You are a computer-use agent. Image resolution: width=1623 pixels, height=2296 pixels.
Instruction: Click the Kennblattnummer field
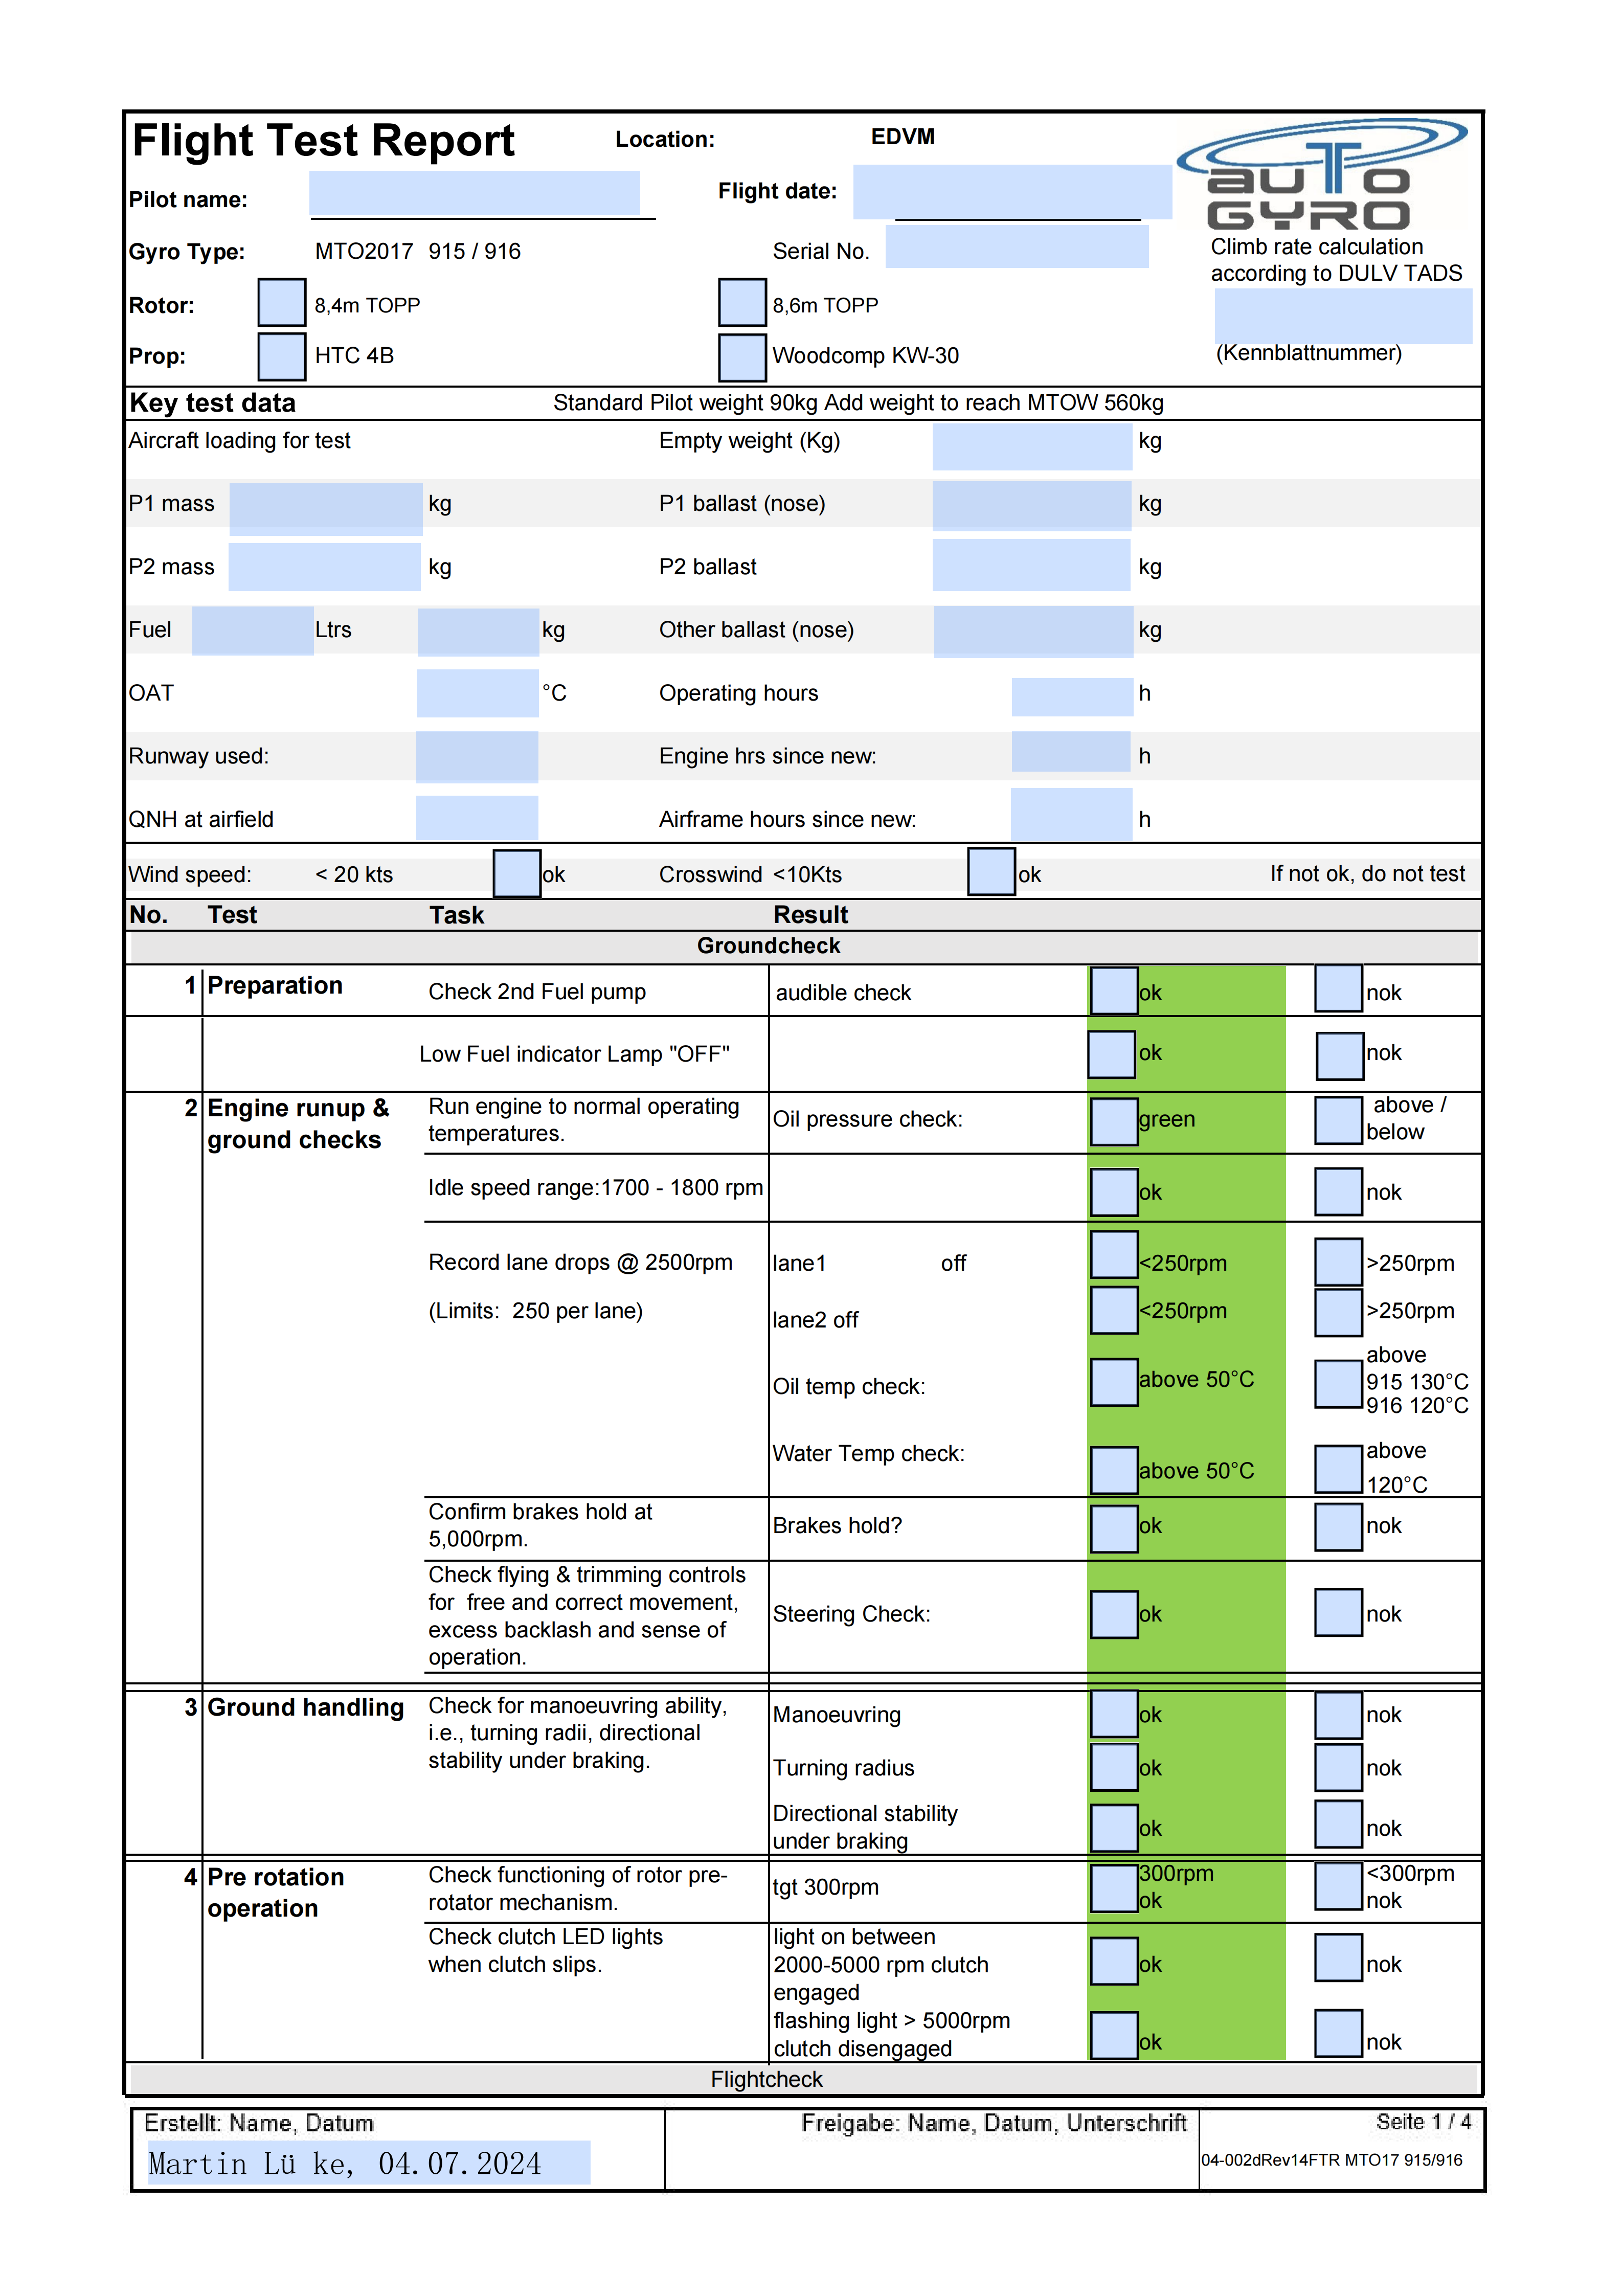[x=1343, y=316]
